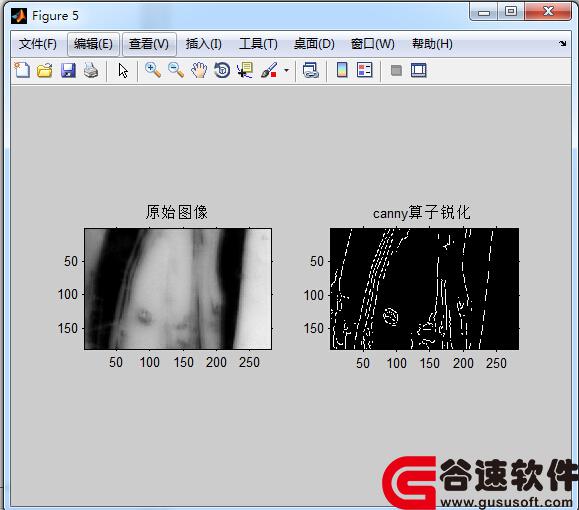Open the 文件(F) menu
Screen dimensions: 579x510
point(37,44)
